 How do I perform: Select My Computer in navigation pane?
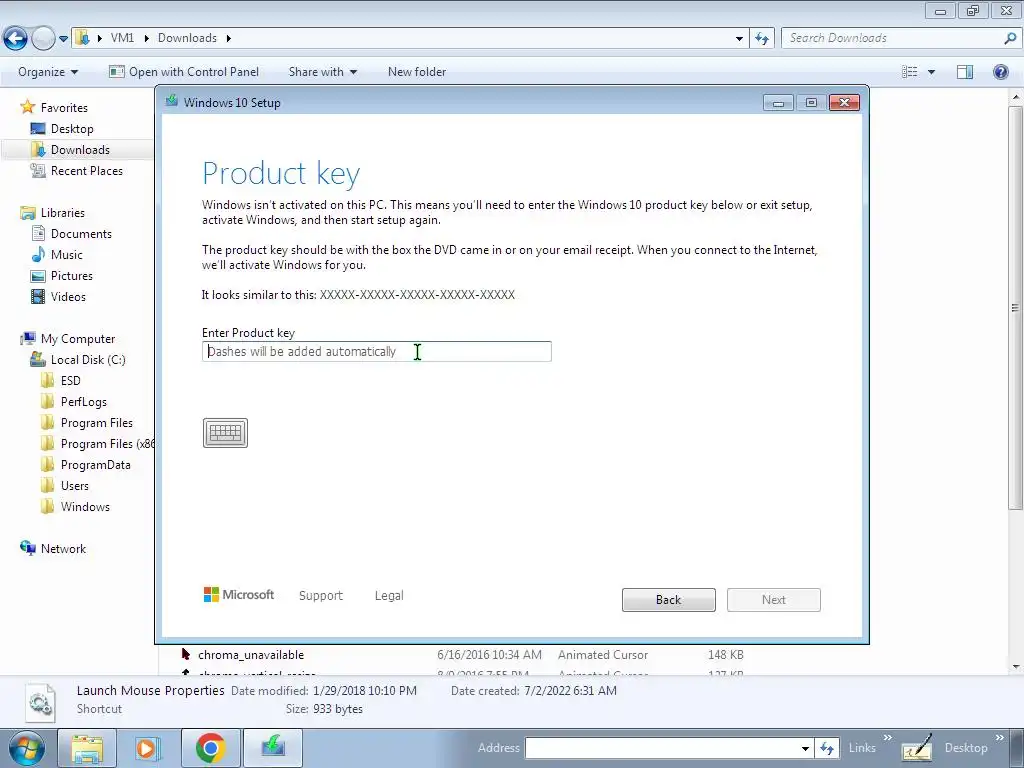pos(78,339)
